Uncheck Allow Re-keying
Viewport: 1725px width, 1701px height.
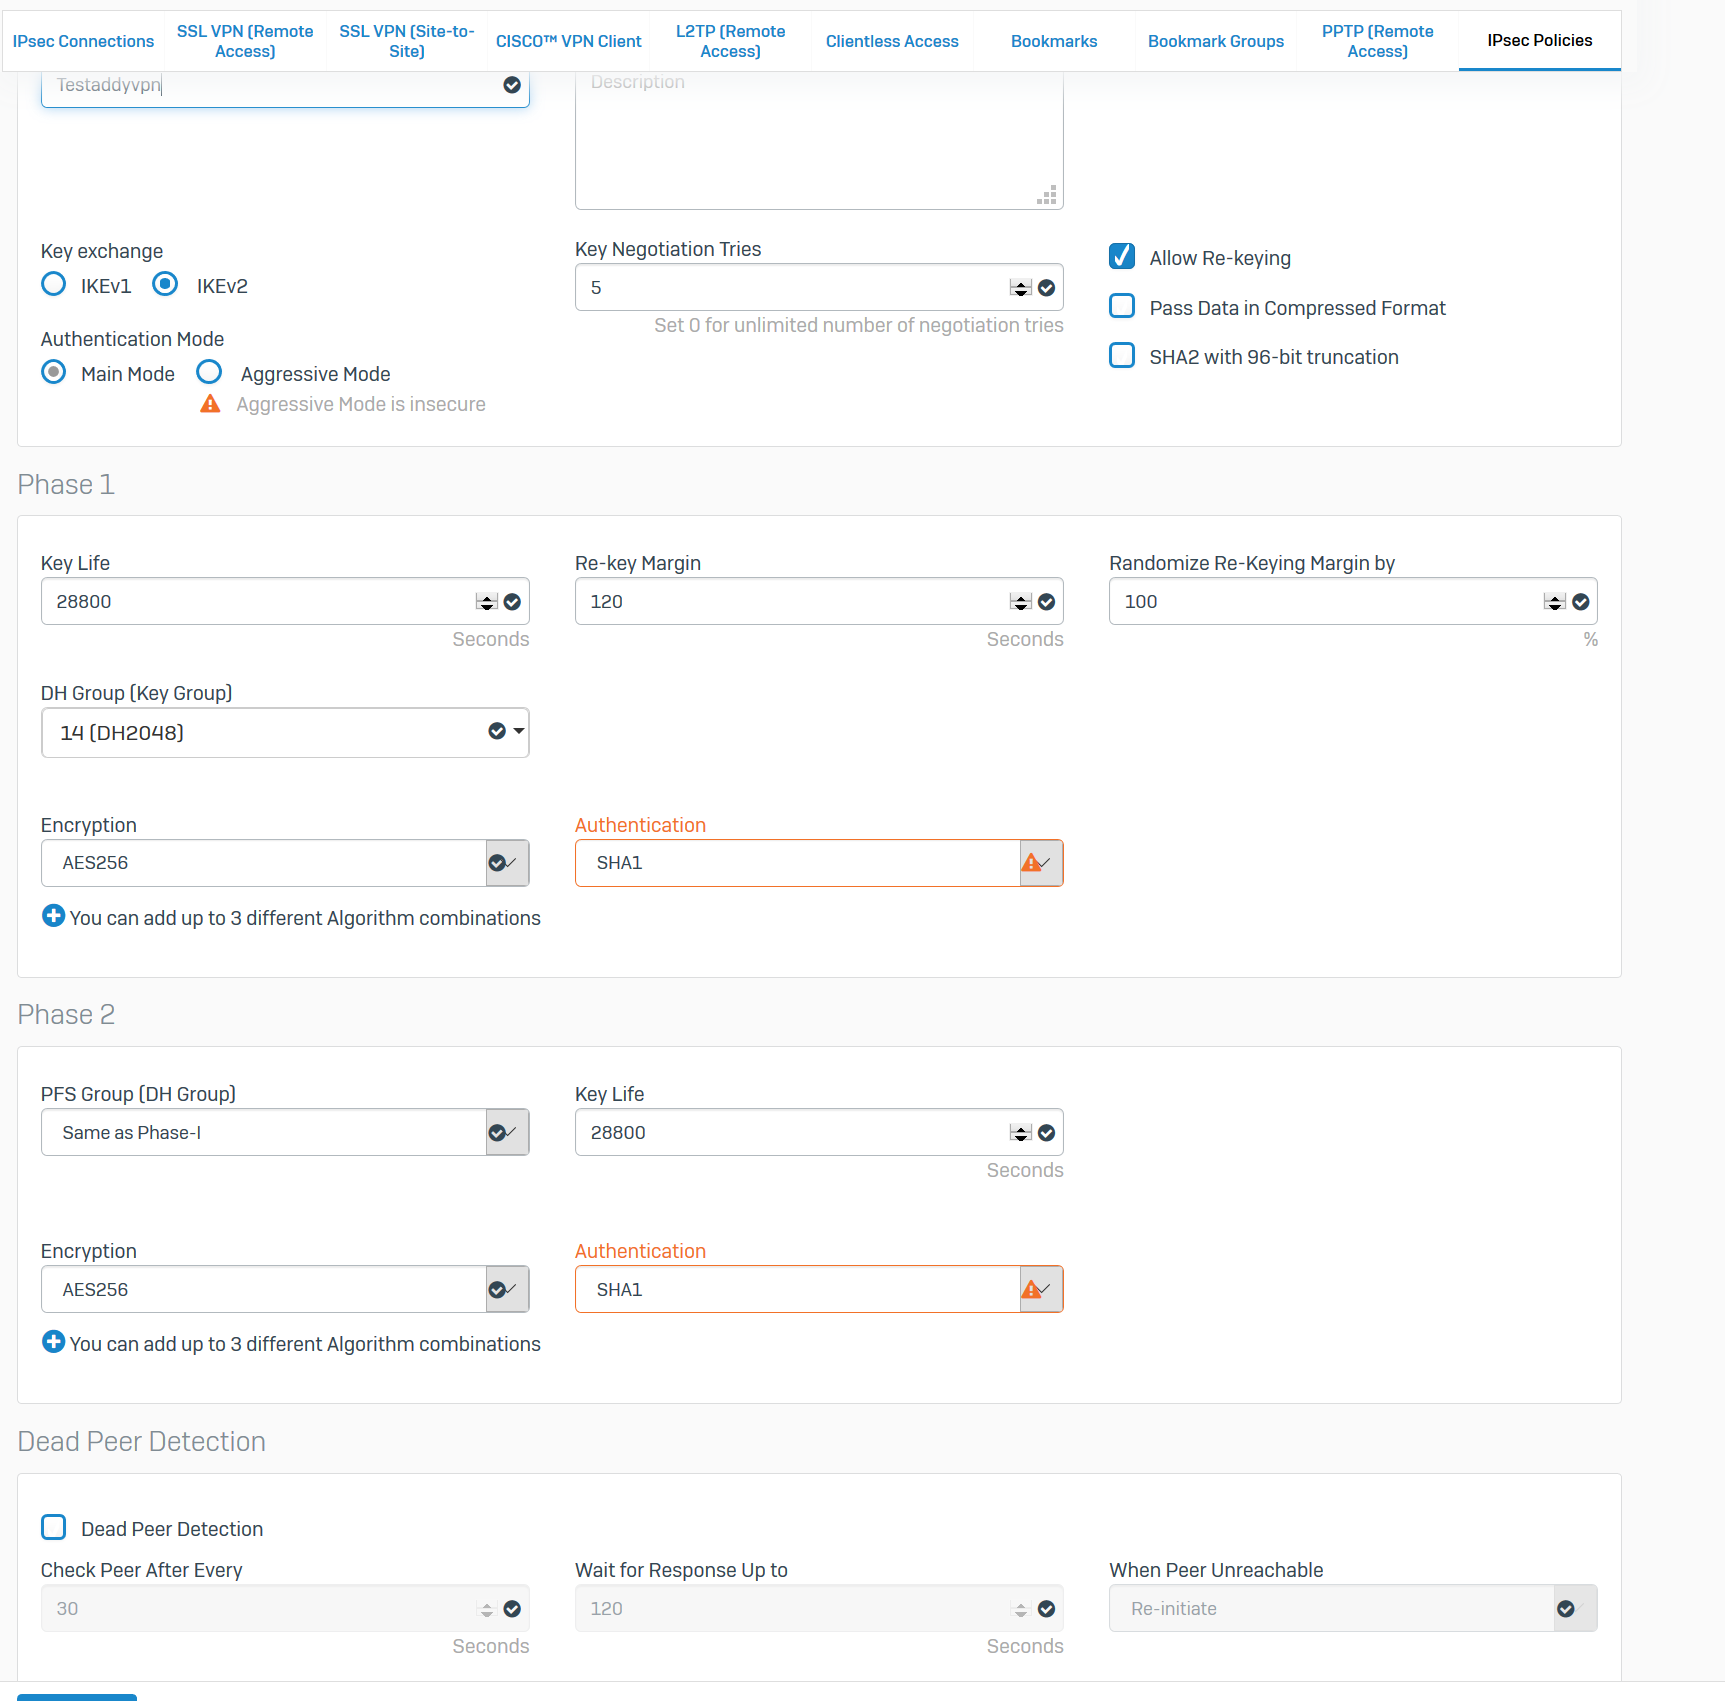point(1122,257)
